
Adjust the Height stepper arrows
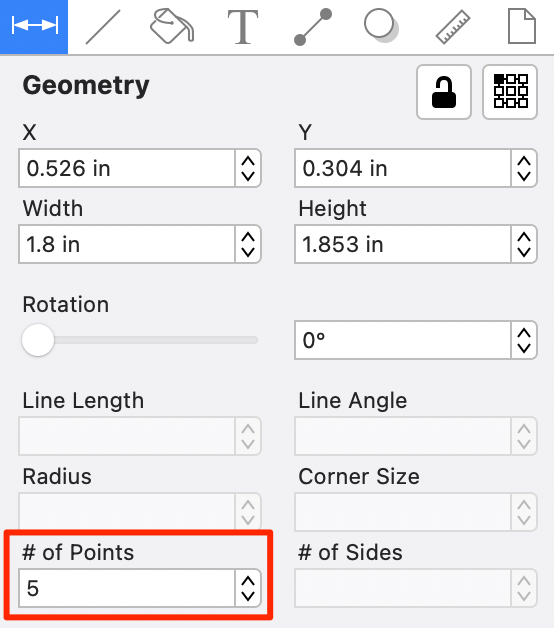click(x=524, y=244)
